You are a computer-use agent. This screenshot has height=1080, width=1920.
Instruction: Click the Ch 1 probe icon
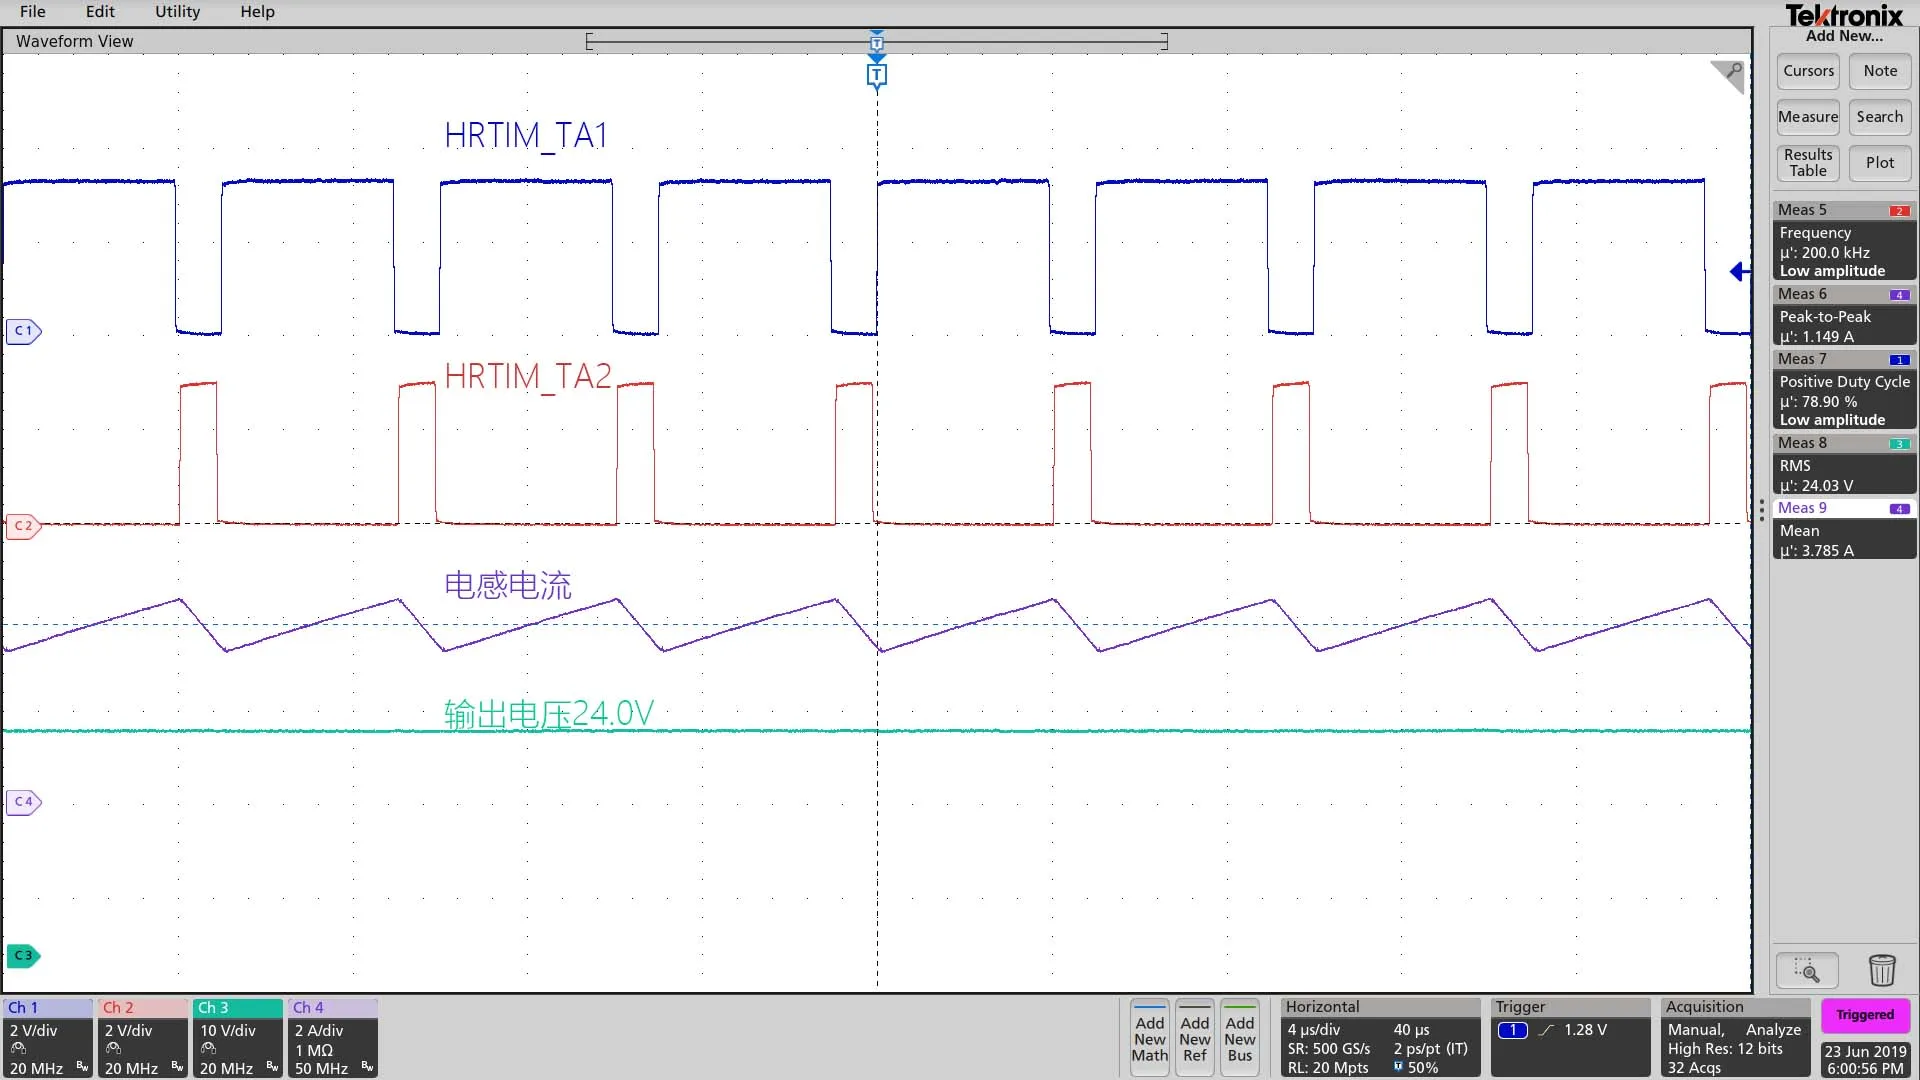point(19,1048)
